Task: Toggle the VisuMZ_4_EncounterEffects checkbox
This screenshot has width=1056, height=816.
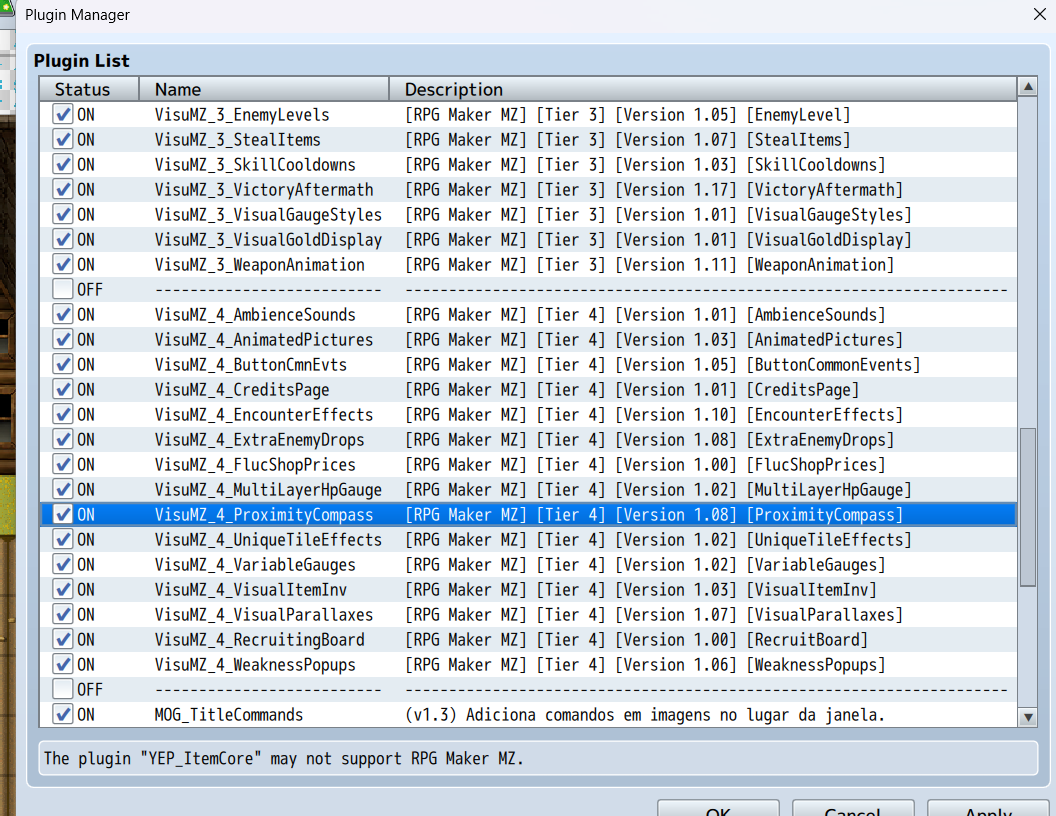Action: tap(63, 415)
